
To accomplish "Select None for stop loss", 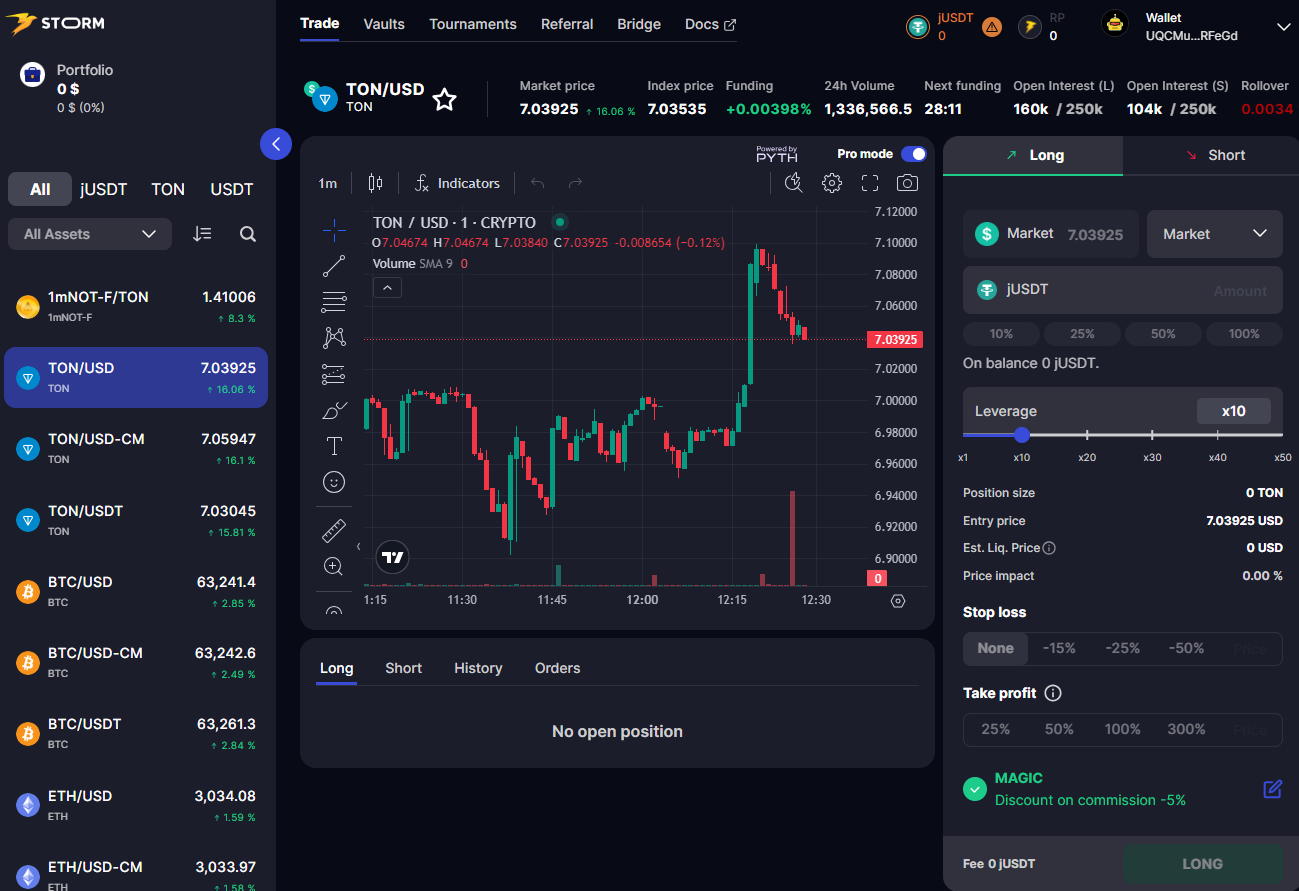I will click(x=996, y=648).
